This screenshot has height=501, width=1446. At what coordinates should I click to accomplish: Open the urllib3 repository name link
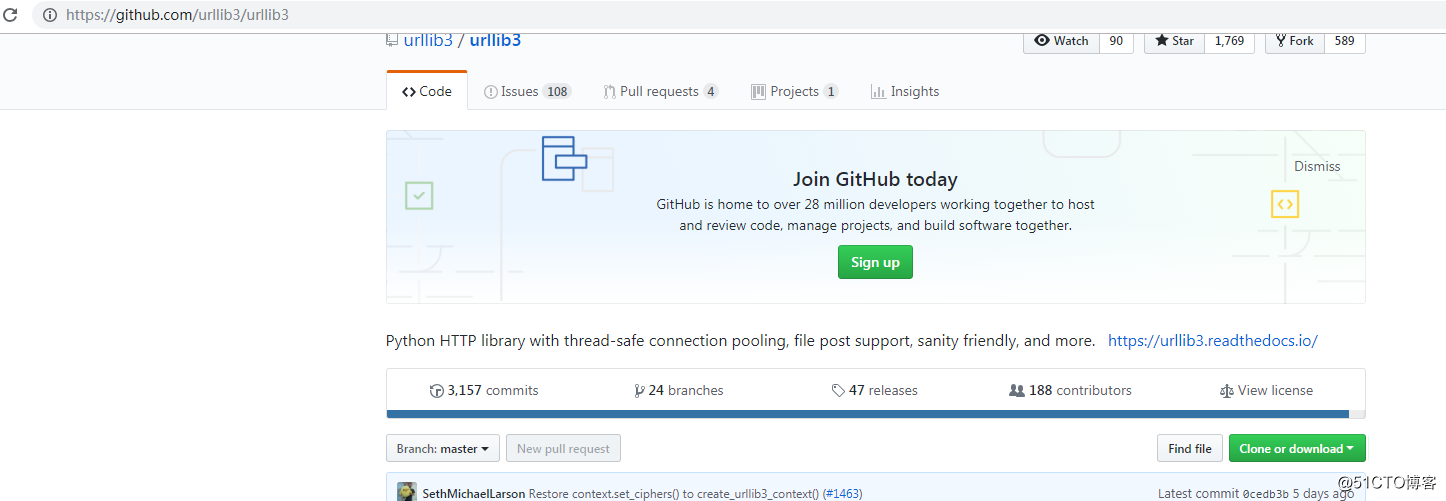(x=495, y=40)
